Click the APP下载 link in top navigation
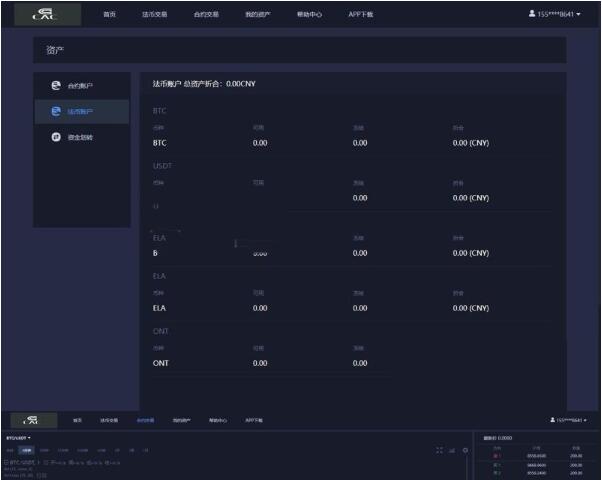This screenshot has width=602, height=480. [x=360, y=15]
